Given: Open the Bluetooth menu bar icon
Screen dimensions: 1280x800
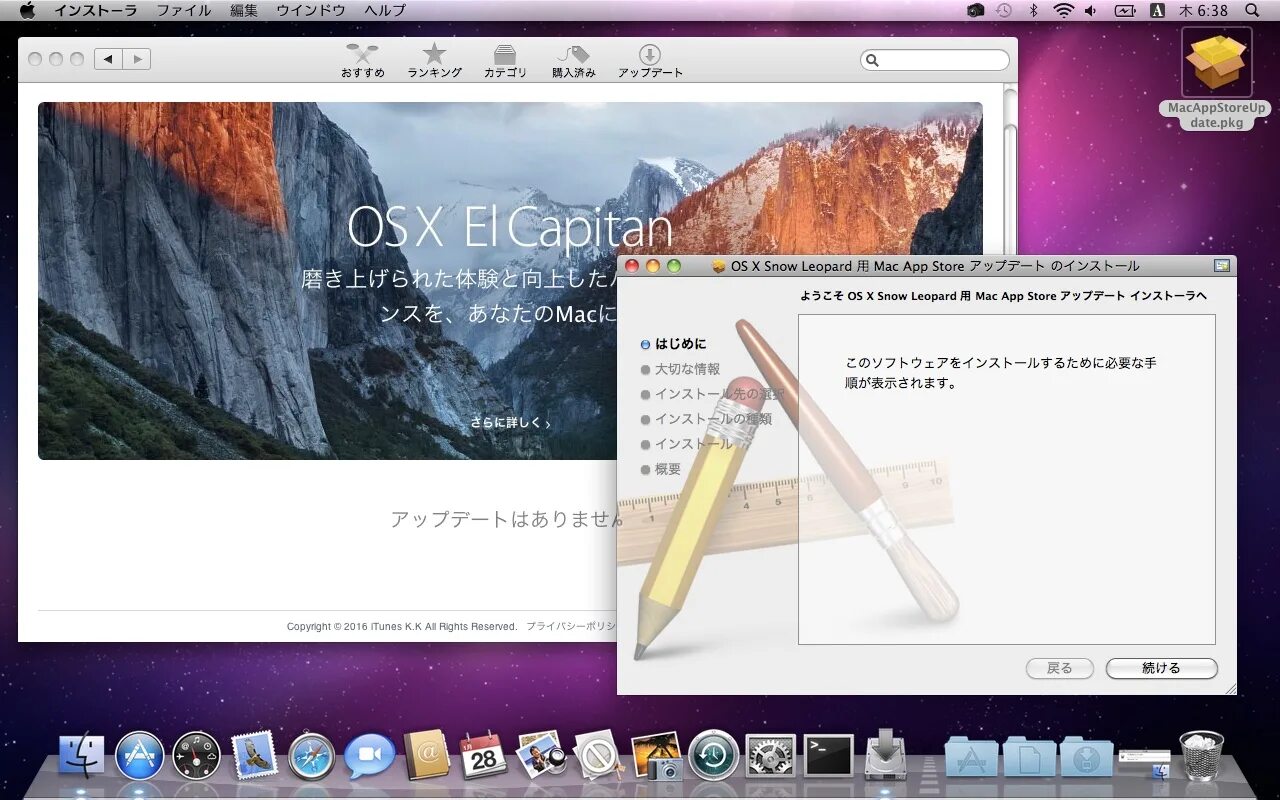Looking at the screenshot, I should [x=1034, y=10].
